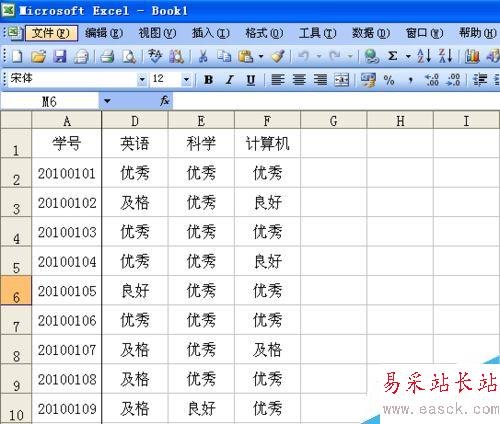Screen dimensions: 500x424
Task: Open the 视图(V) menu
Action: (x=157, y=33)
